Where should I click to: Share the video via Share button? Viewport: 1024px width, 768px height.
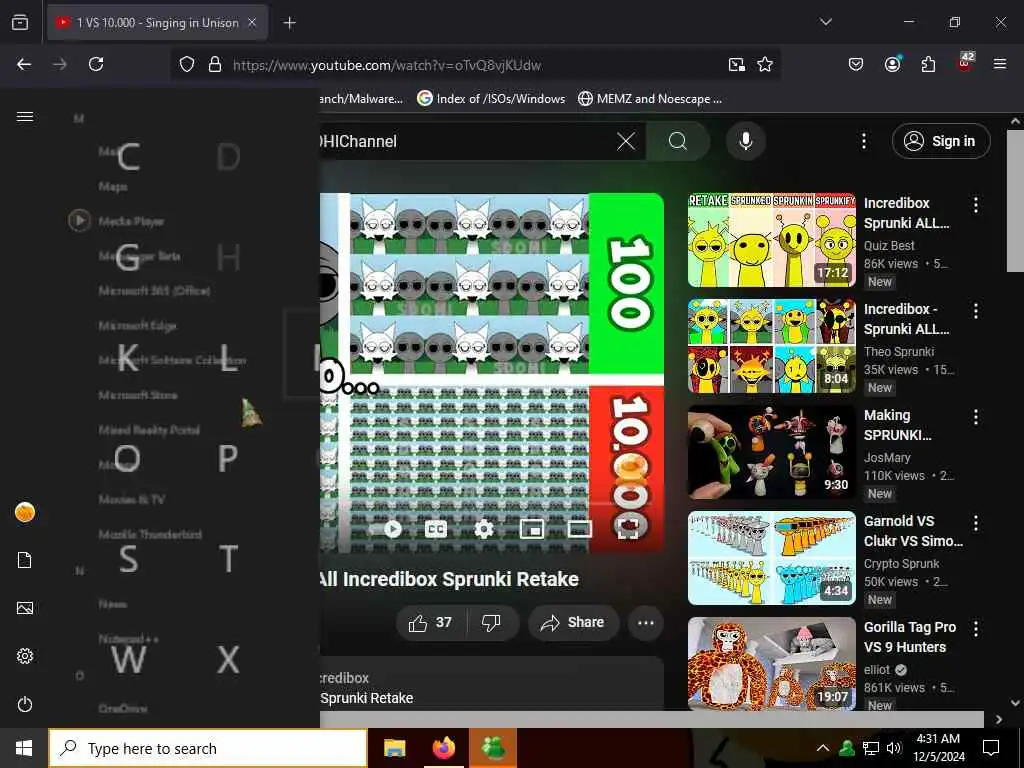(x=572, y=623)
